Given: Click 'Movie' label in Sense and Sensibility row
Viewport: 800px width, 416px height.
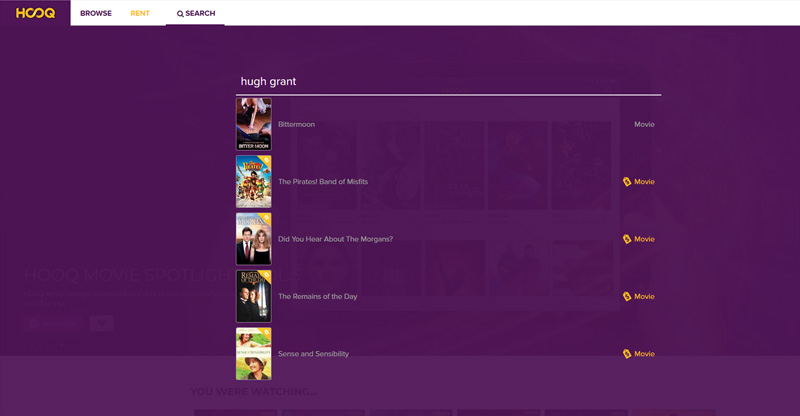Looking at the screenshot, I should point(644,354).
